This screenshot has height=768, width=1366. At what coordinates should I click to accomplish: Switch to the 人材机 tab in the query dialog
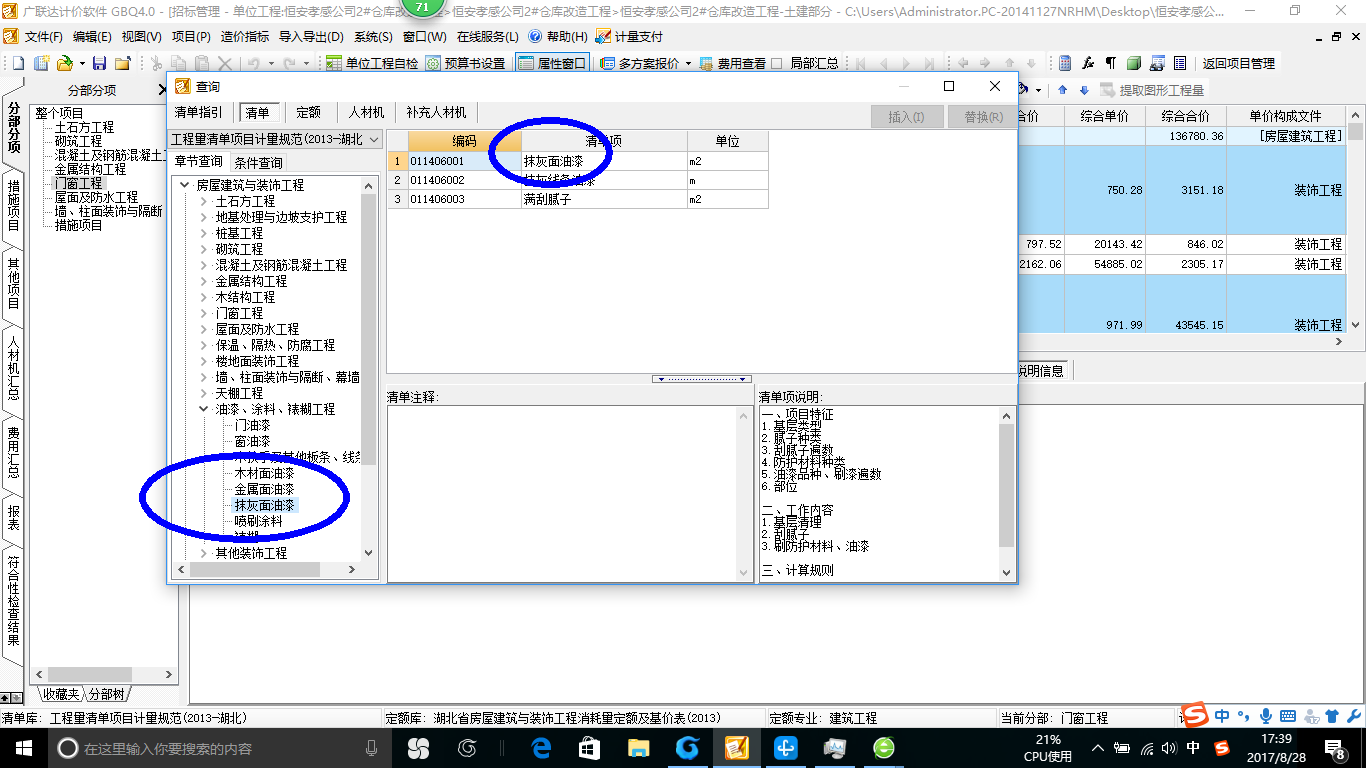click(366, 112)
